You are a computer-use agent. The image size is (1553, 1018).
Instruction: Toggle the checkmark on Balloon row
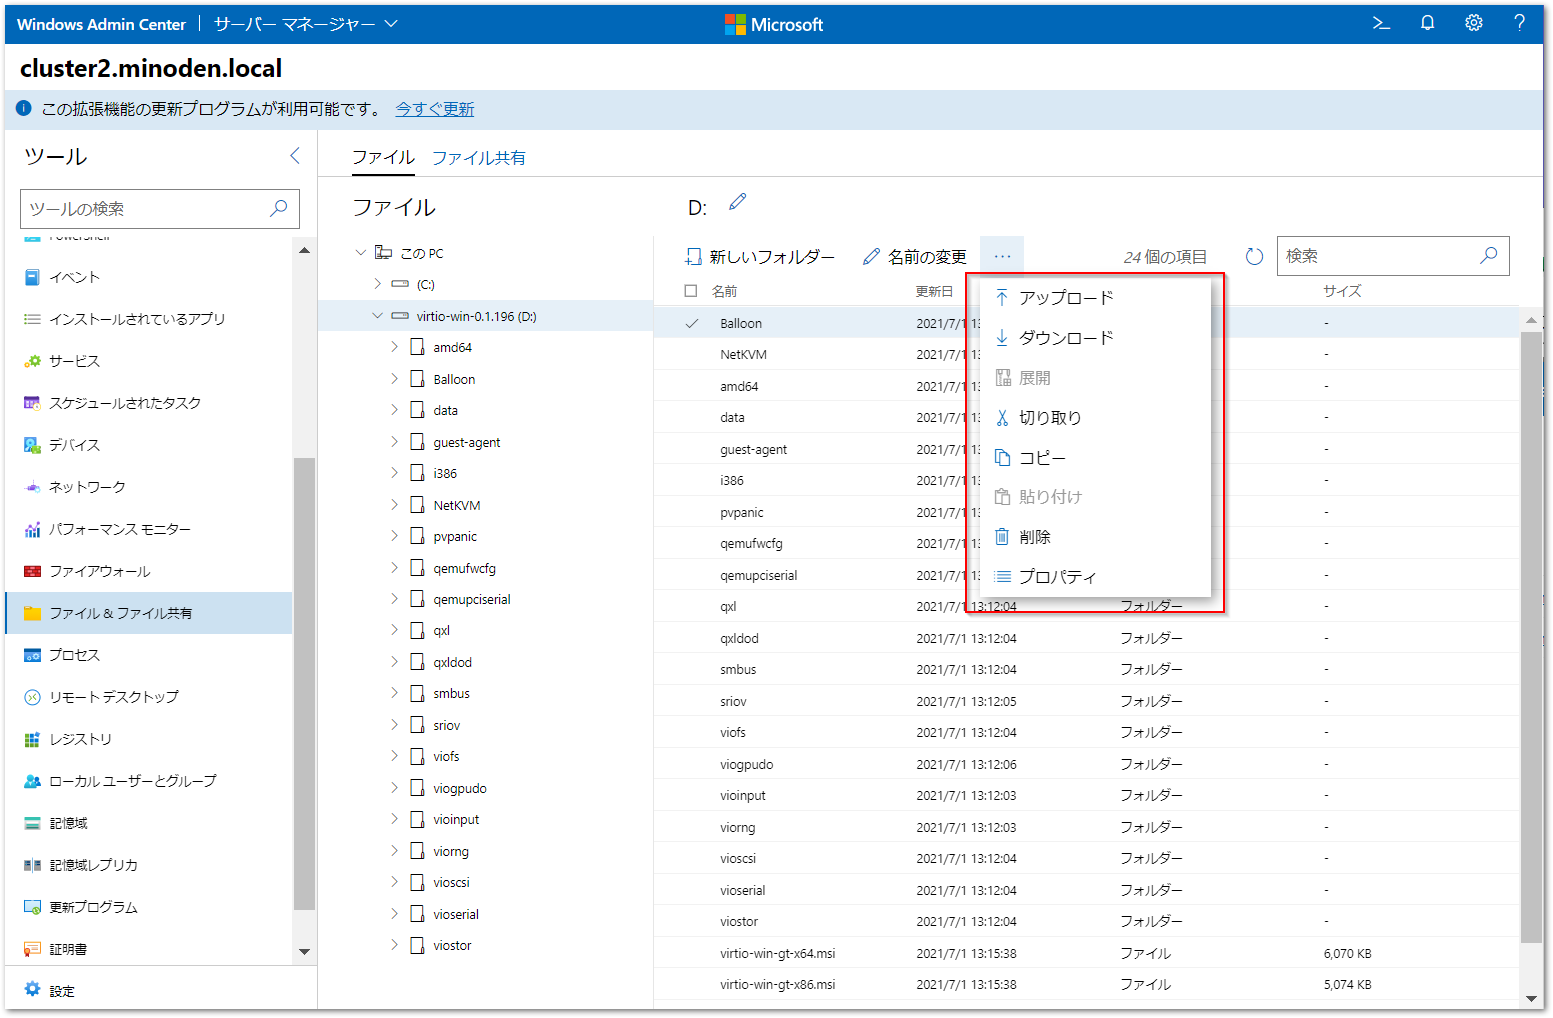coord(691,323)
